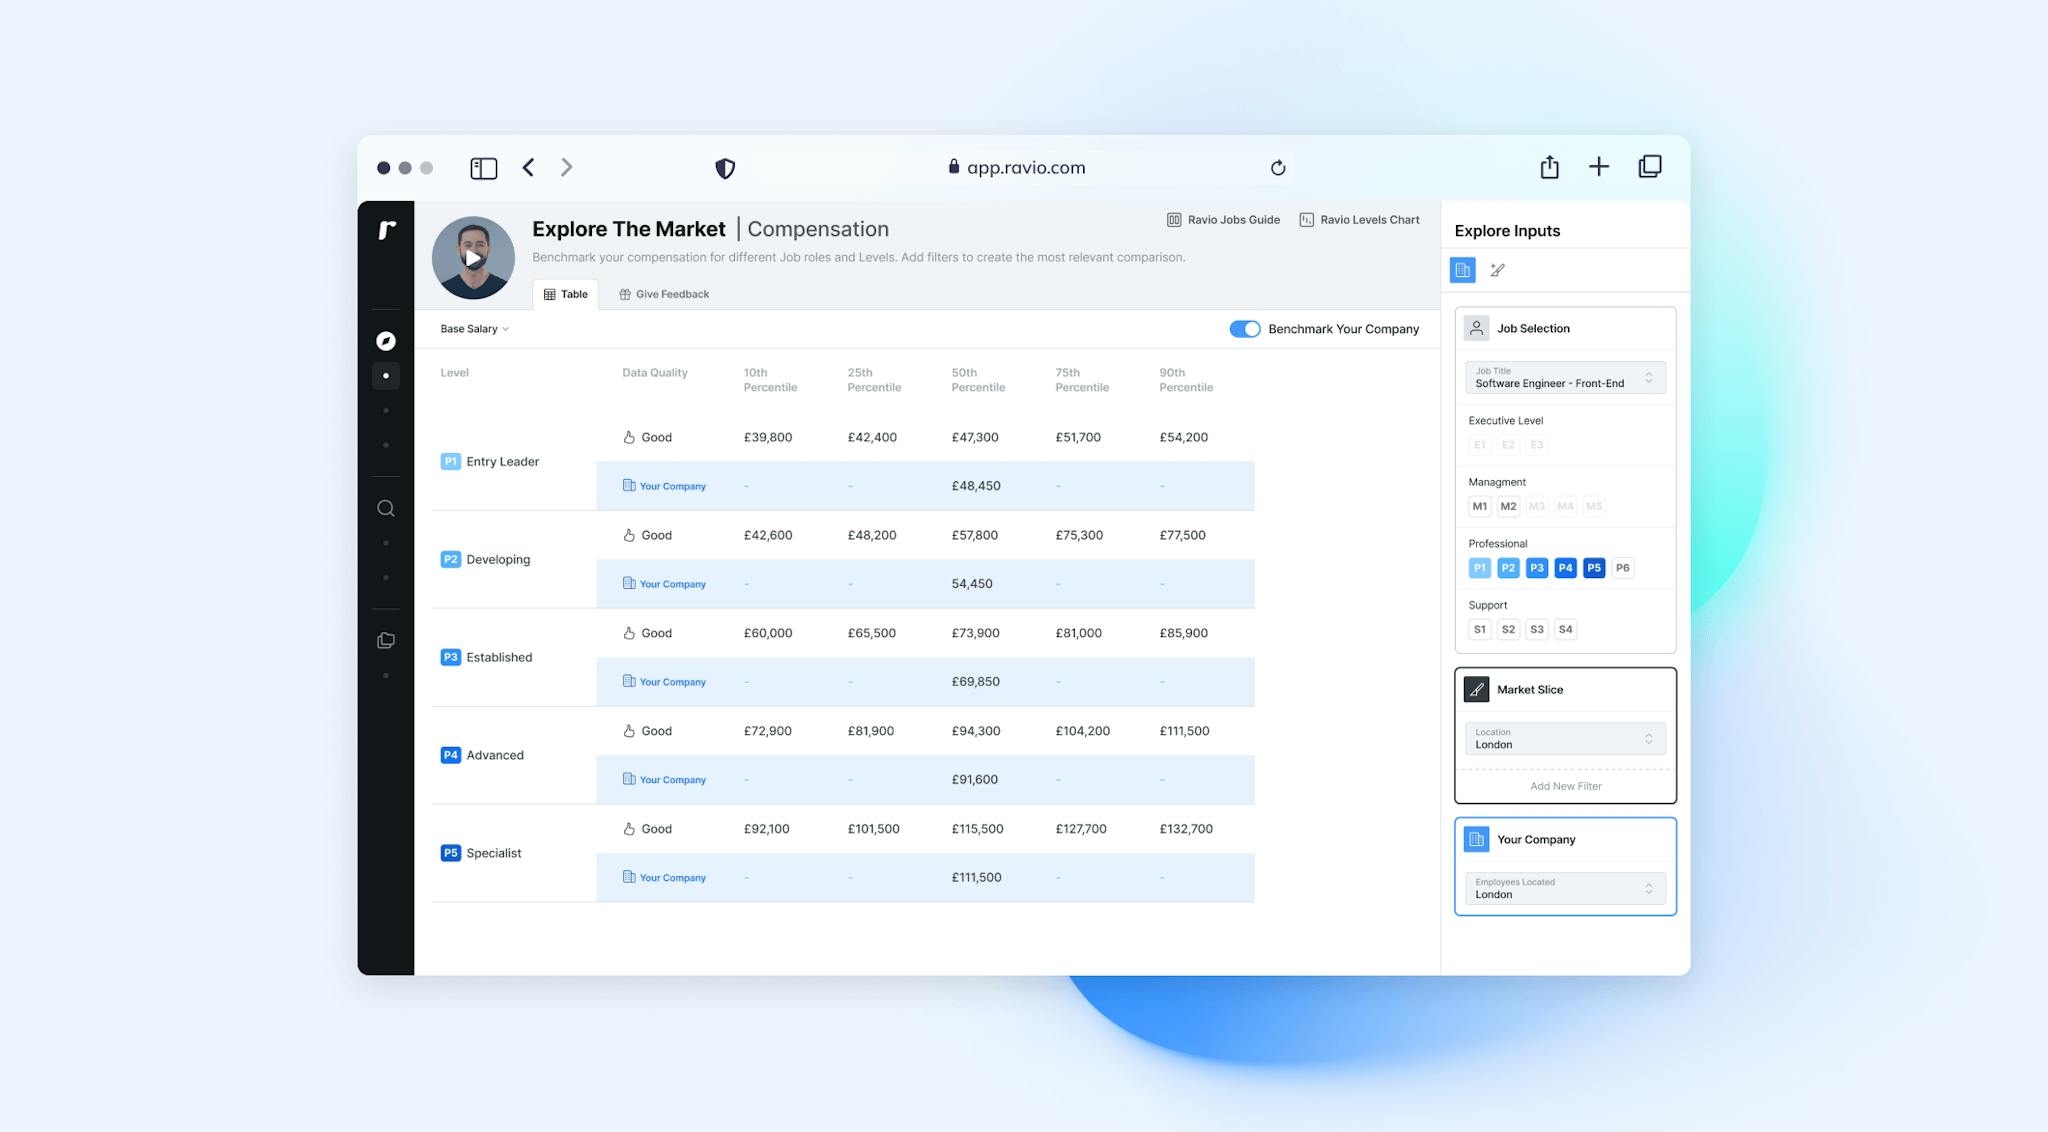Image resolution: width=2048 pixels, height=1132 pixels.
Task: Play the video on the presenter avatar
Action: click(x=472, y=257)
